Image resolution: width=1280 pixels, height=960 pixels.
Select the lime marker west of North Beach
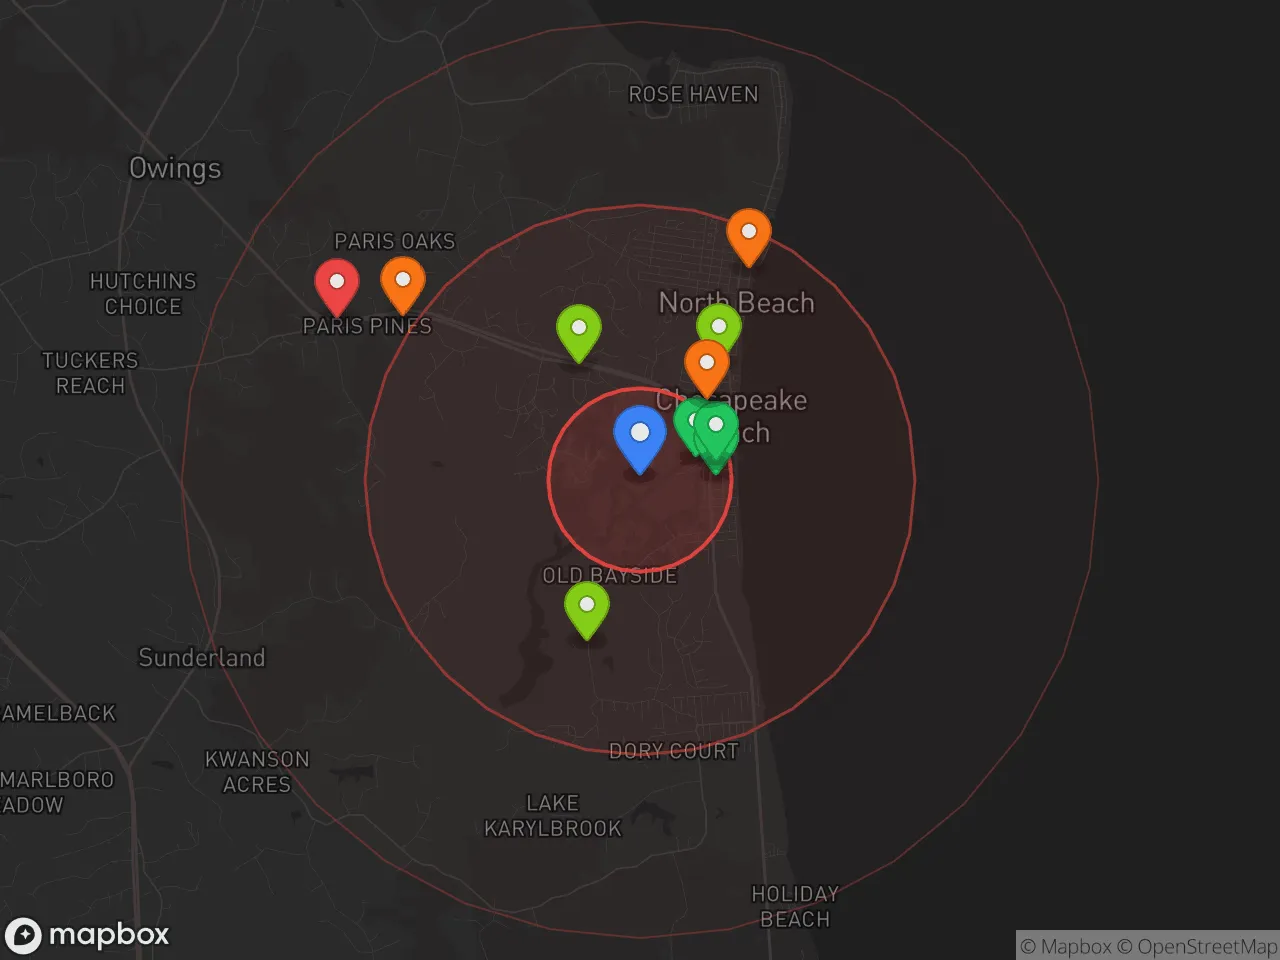[x=579, y=330]
